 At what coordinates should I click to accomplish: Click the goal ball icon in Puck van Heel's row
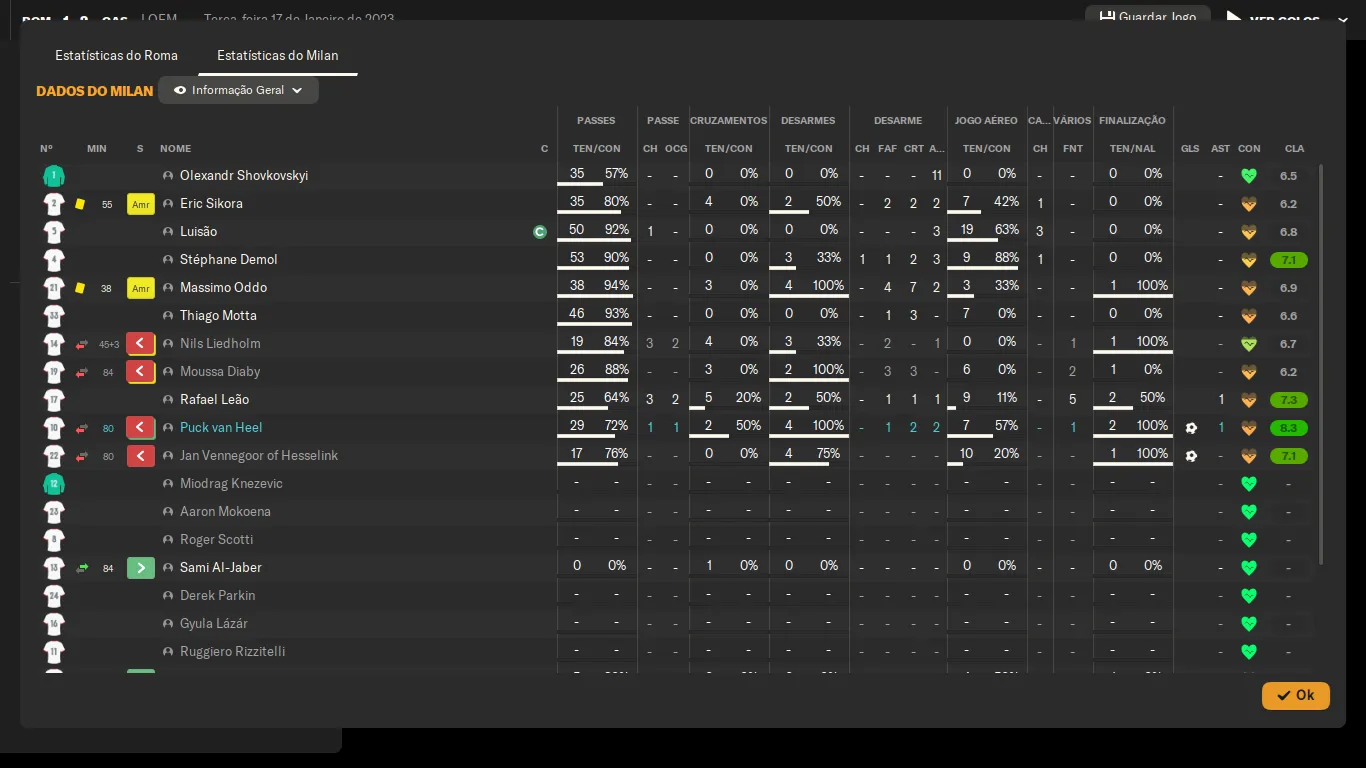(x=1190, y=428)
